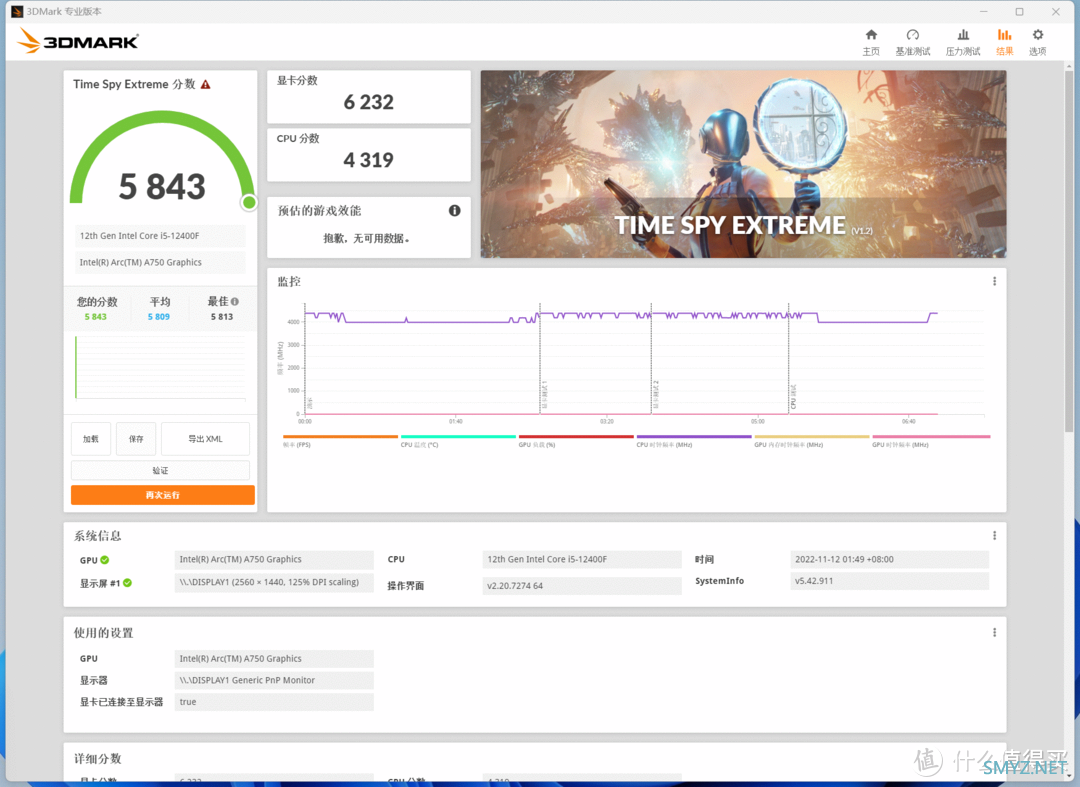The width and height of the screenshot is (1080, 787).
Task: Click the 保存 save button
Action: point(136,439)
